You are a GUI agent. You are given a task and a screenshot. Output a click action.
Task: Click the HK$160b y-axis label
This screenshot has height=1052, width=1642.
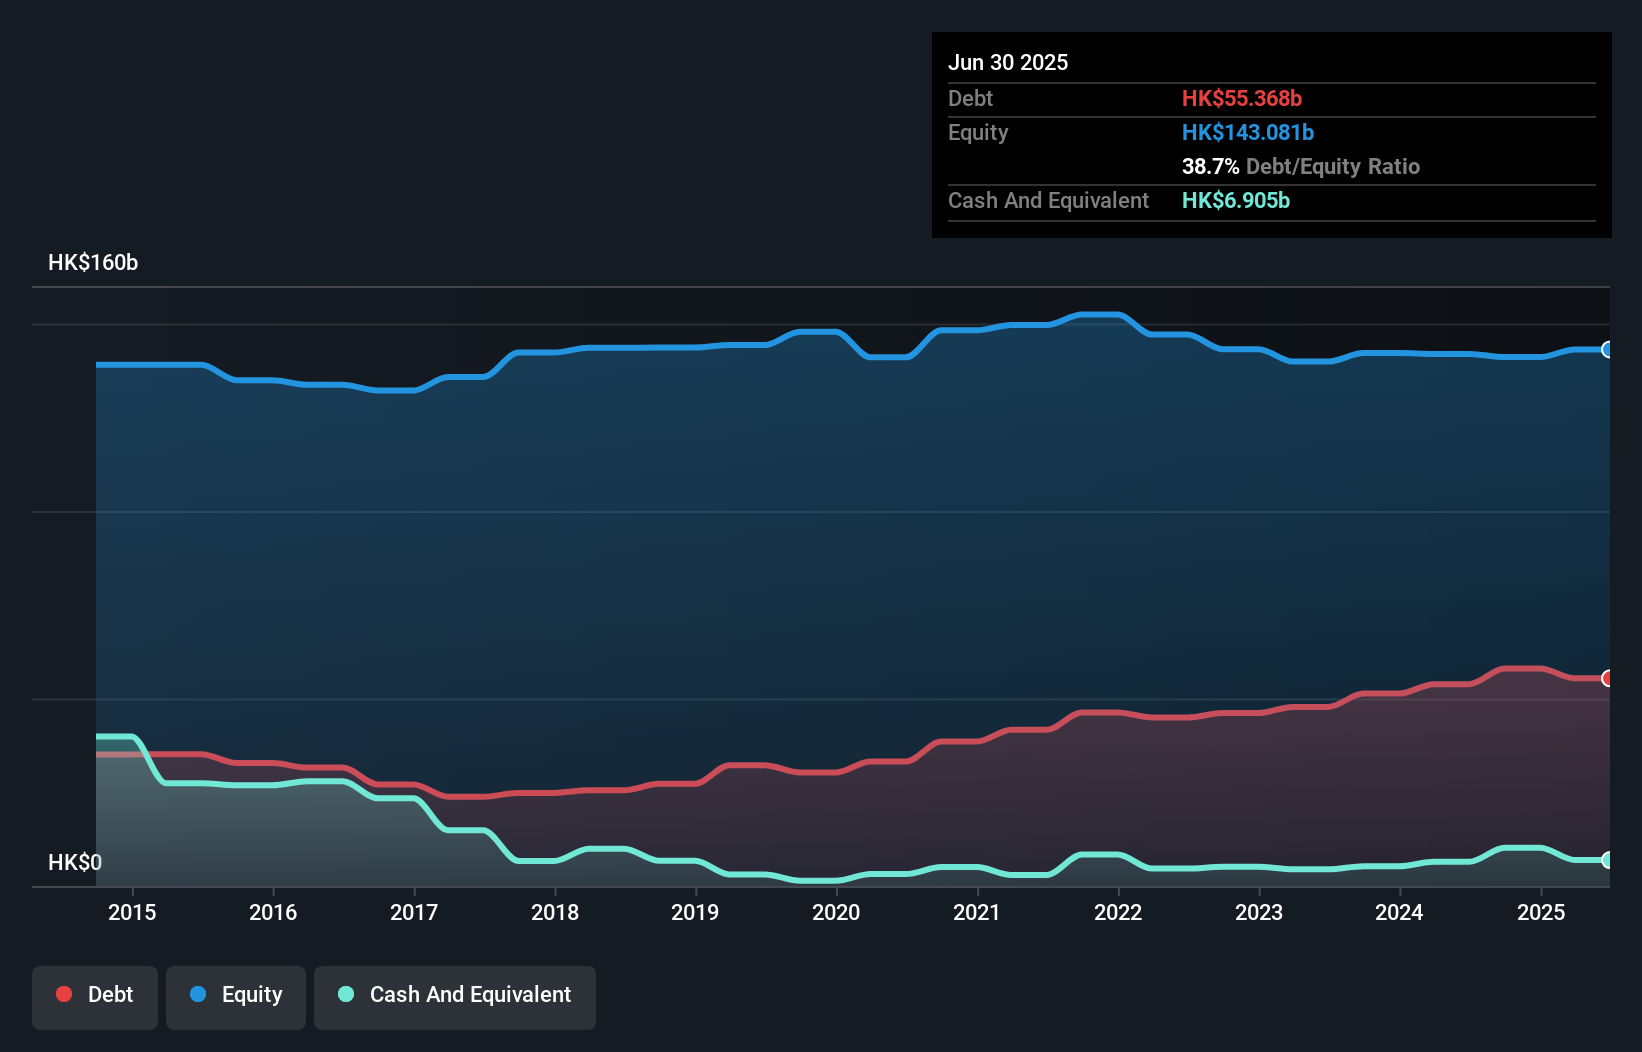click(93, 263)
